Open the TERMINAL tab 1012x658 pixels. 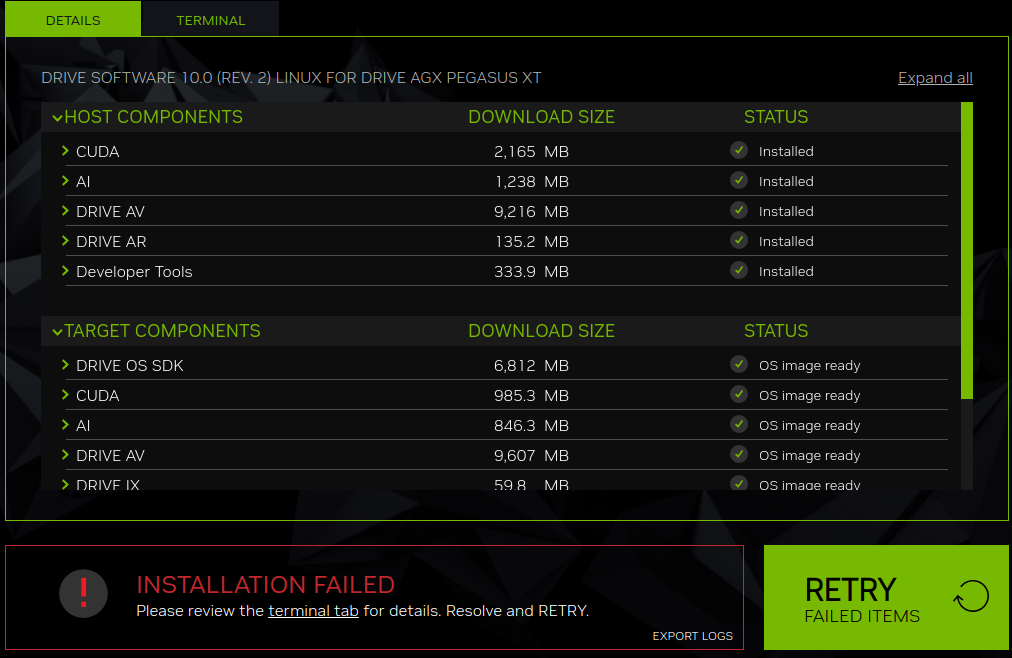point(210,19)
